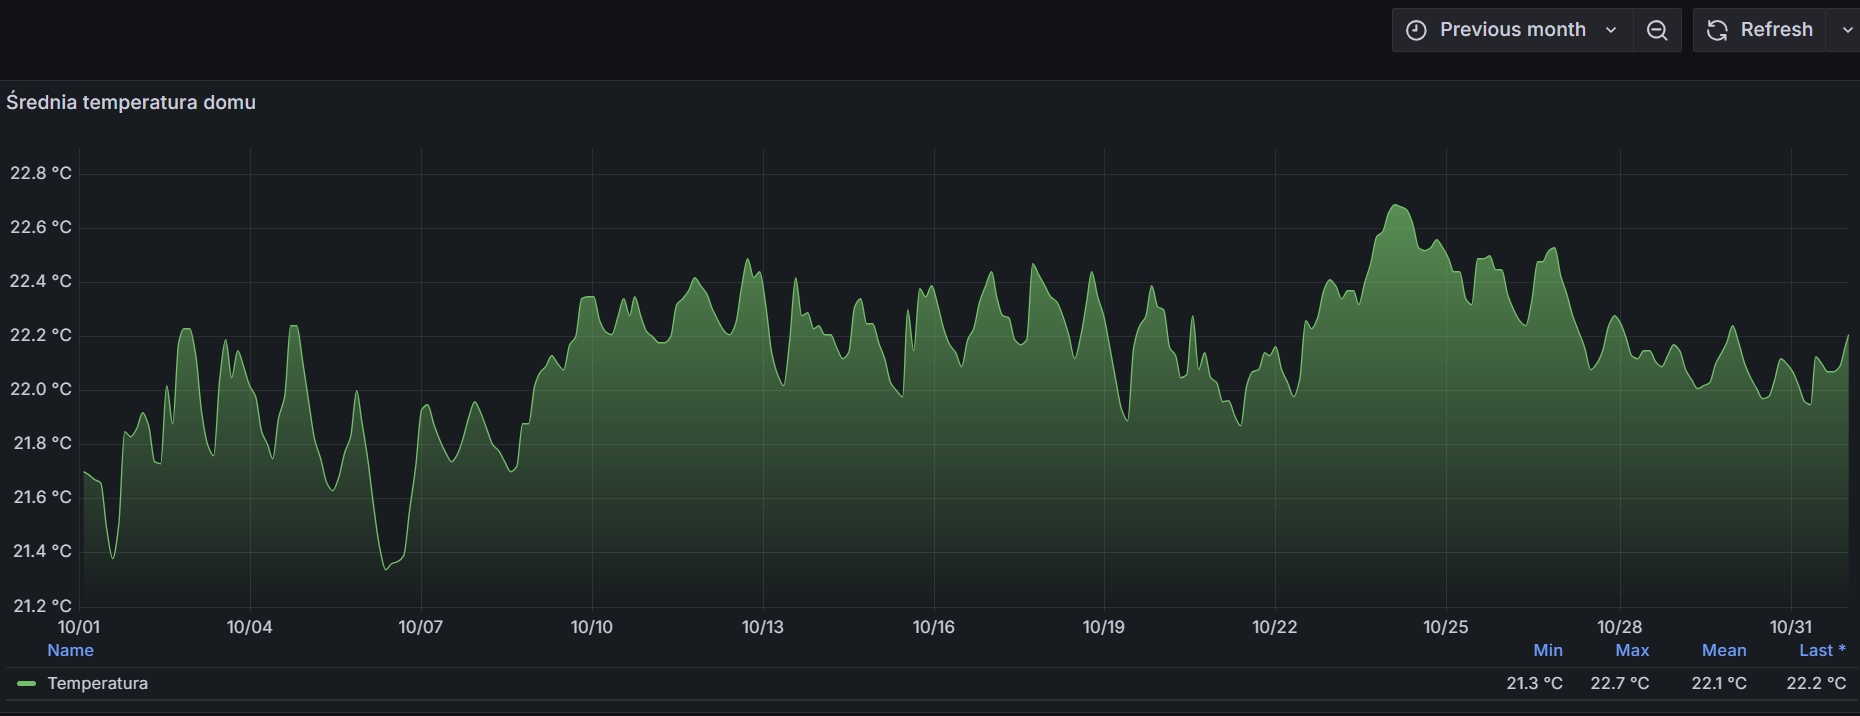Sort legend by the Mean header
1860x716 pixels.
1724,650
